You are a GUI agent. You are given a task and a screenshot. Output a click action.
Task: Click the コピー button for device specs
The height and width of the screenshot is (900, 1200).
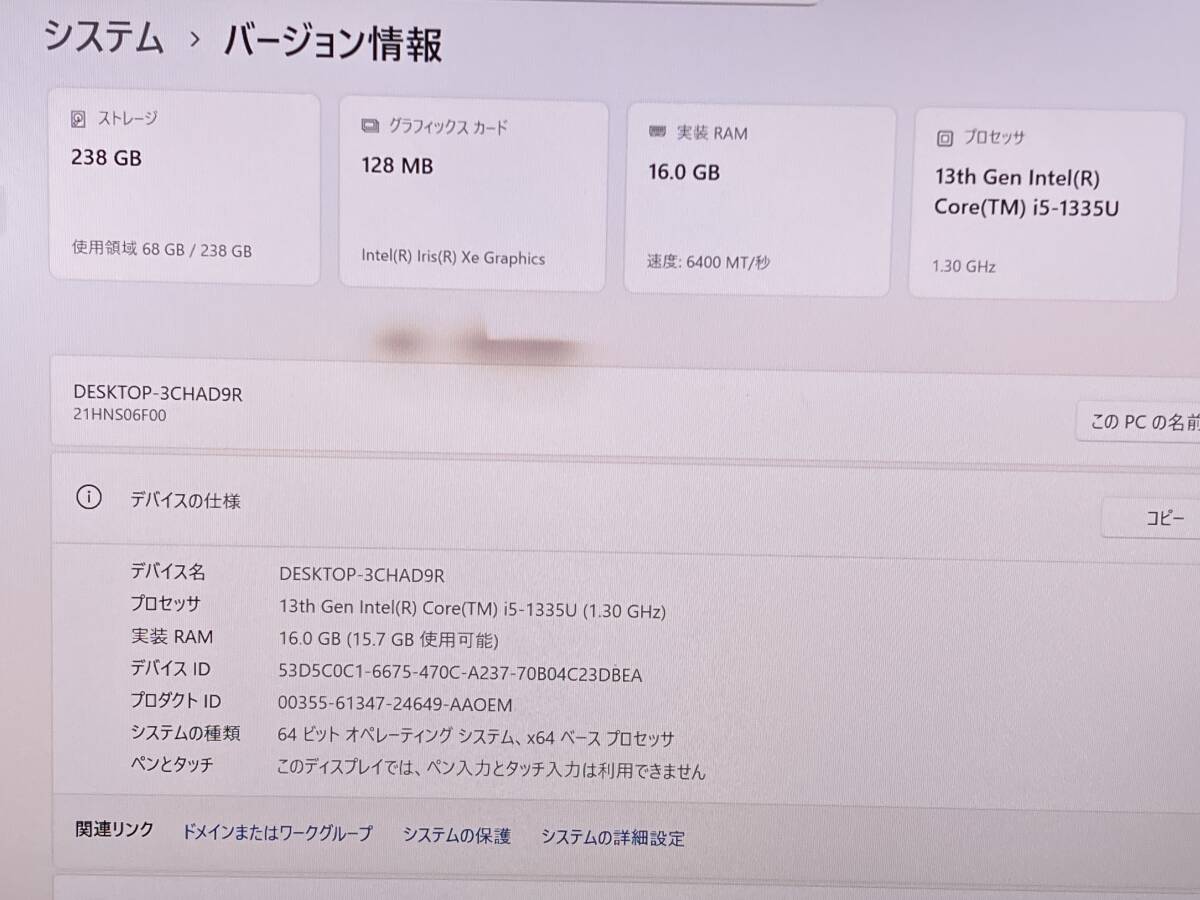click(x=1151, y=518)
